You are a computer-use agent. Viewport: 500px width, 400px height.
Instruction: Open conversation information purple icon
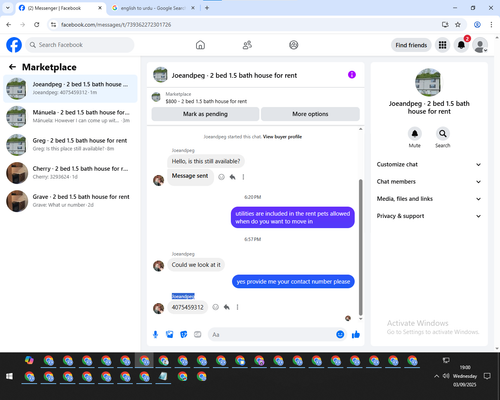[352, 75]
